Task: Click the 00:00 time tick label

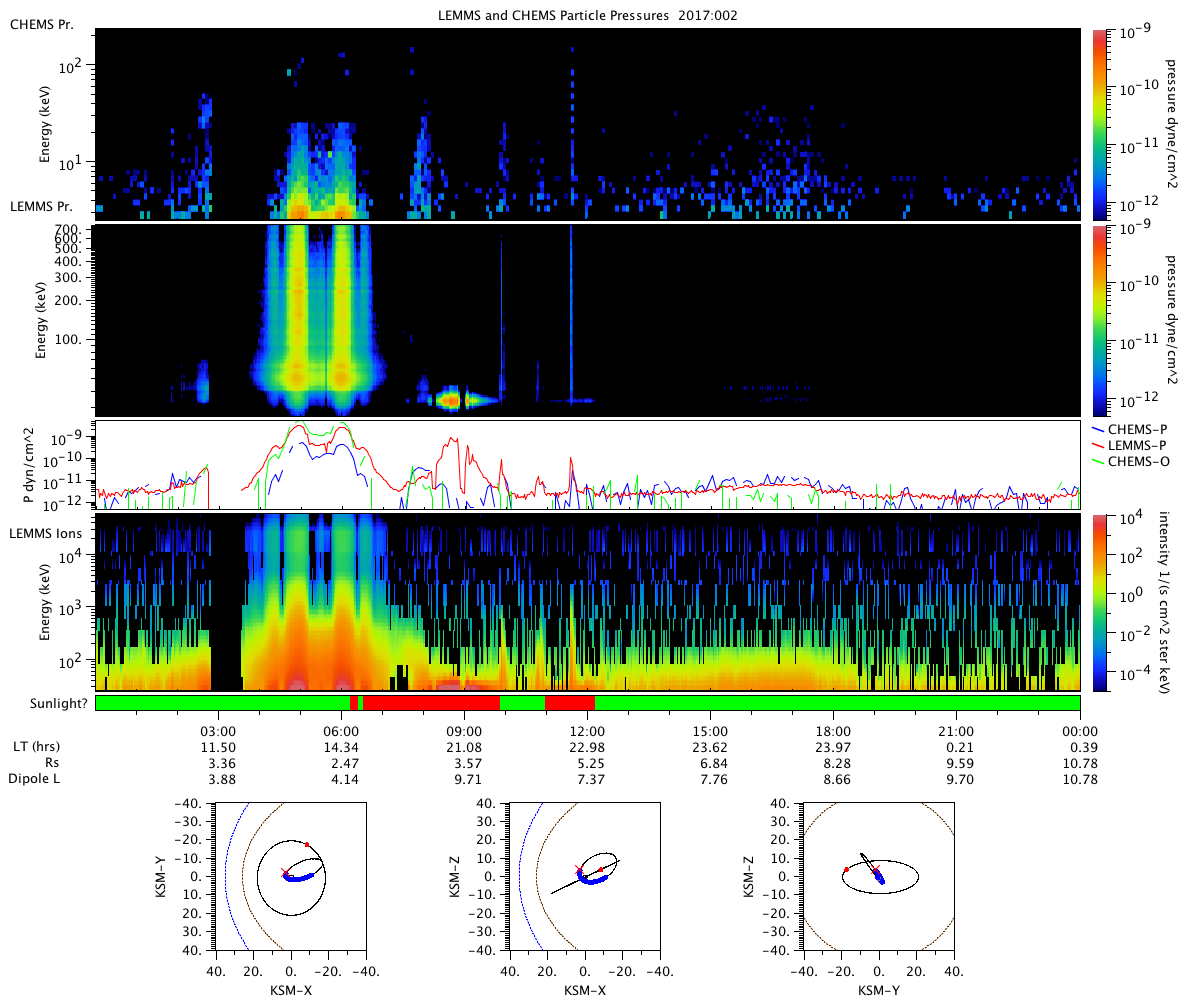Action: pos(1080,731)
